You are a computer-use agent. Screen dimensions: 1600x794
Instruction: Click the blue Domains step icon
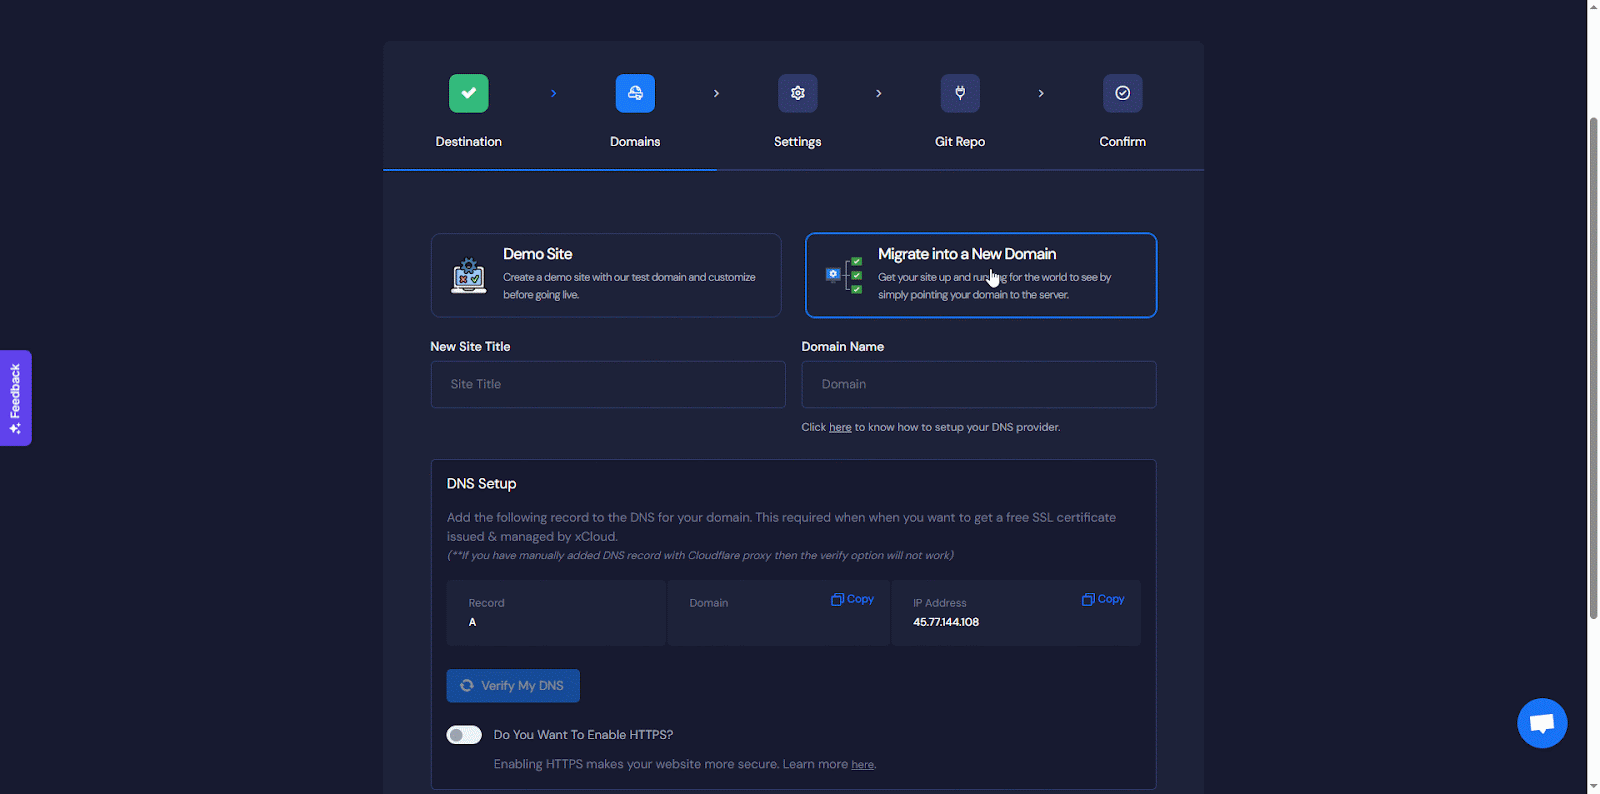(x=635, y=93)
